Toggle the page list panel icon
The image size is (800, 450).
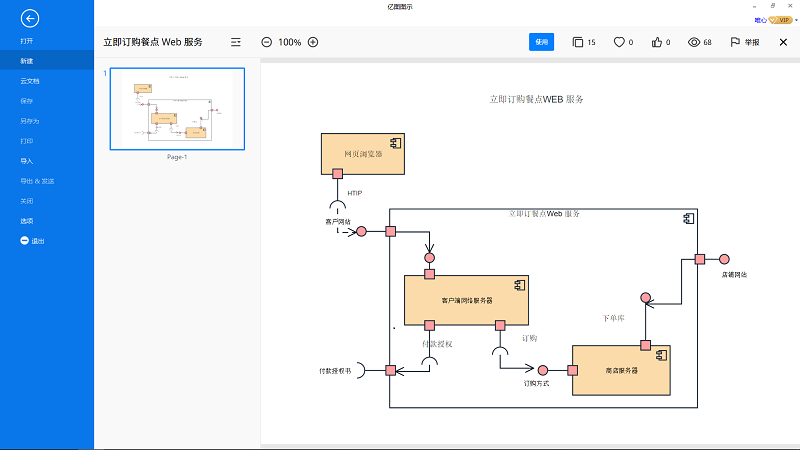click(236, 42)
